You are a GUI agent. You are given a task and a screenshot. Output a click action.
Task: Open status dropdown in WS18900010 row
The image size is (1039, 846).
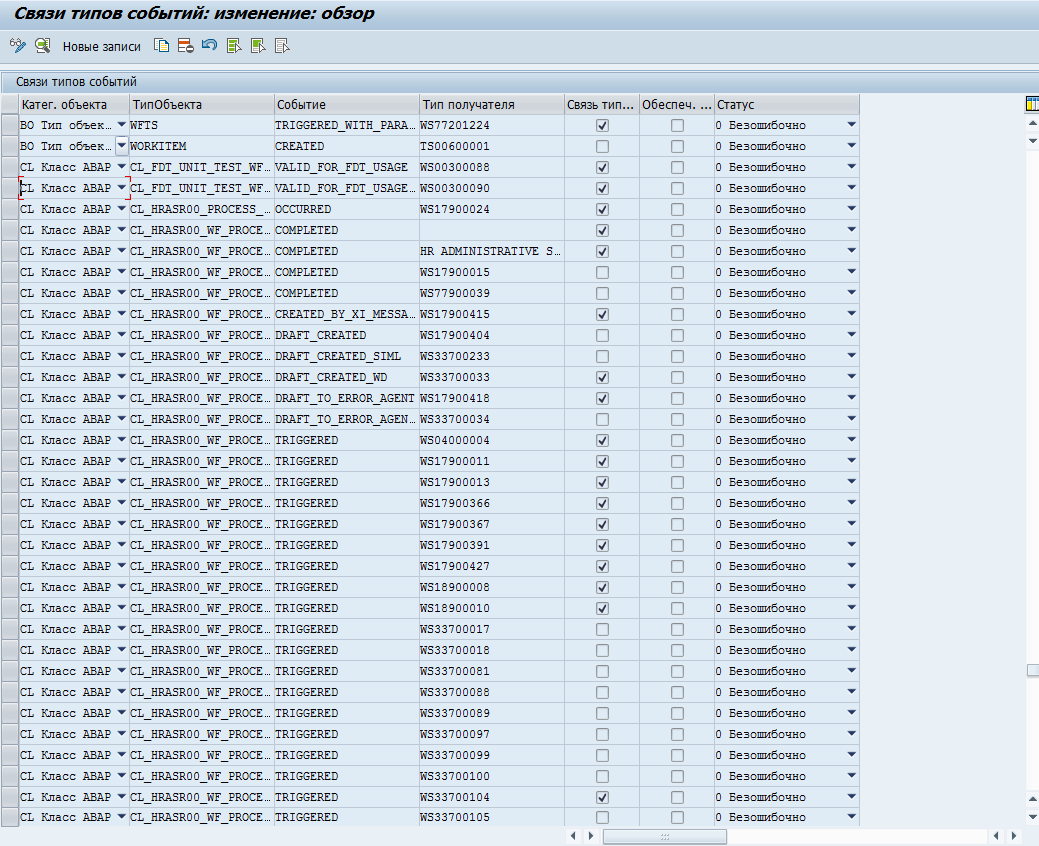tap(851, 608)
